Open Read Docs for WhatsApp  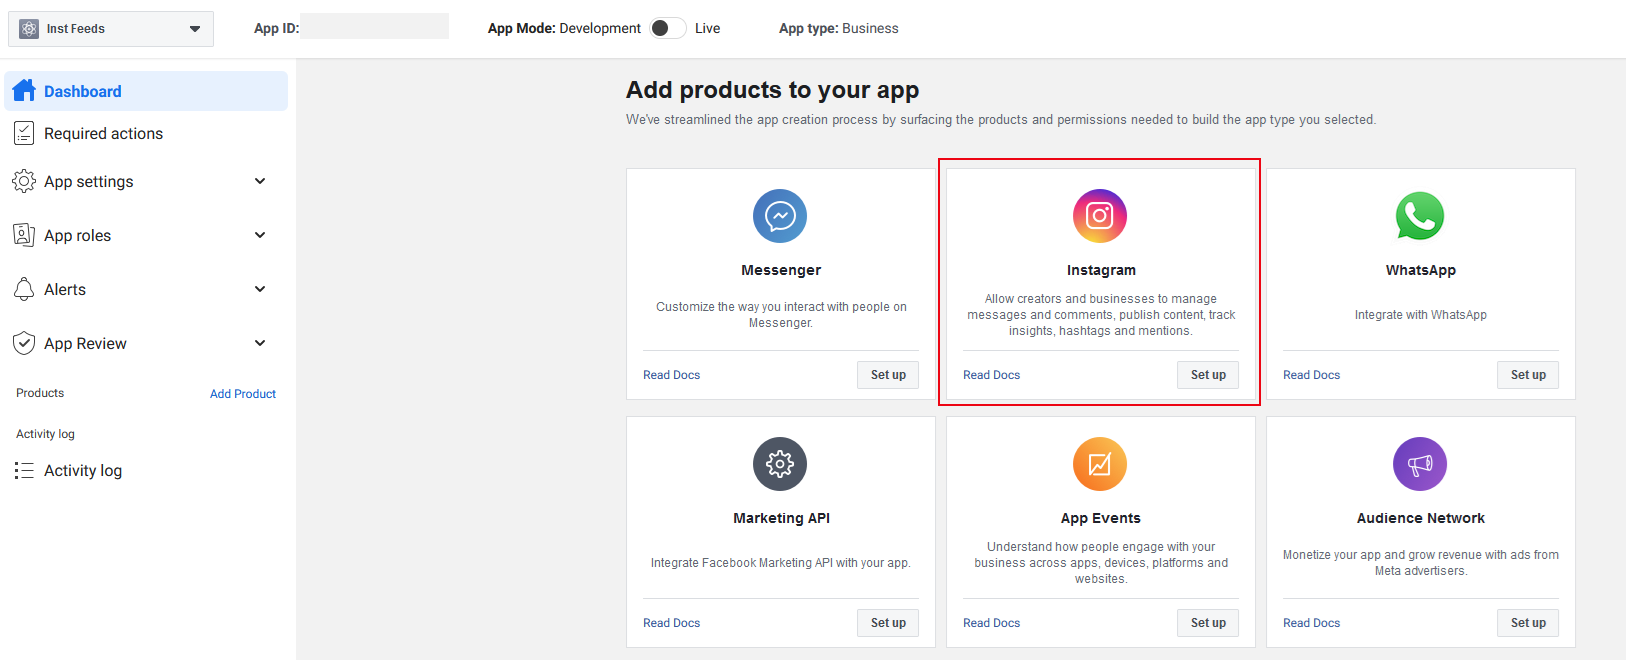pos(1311,375)
